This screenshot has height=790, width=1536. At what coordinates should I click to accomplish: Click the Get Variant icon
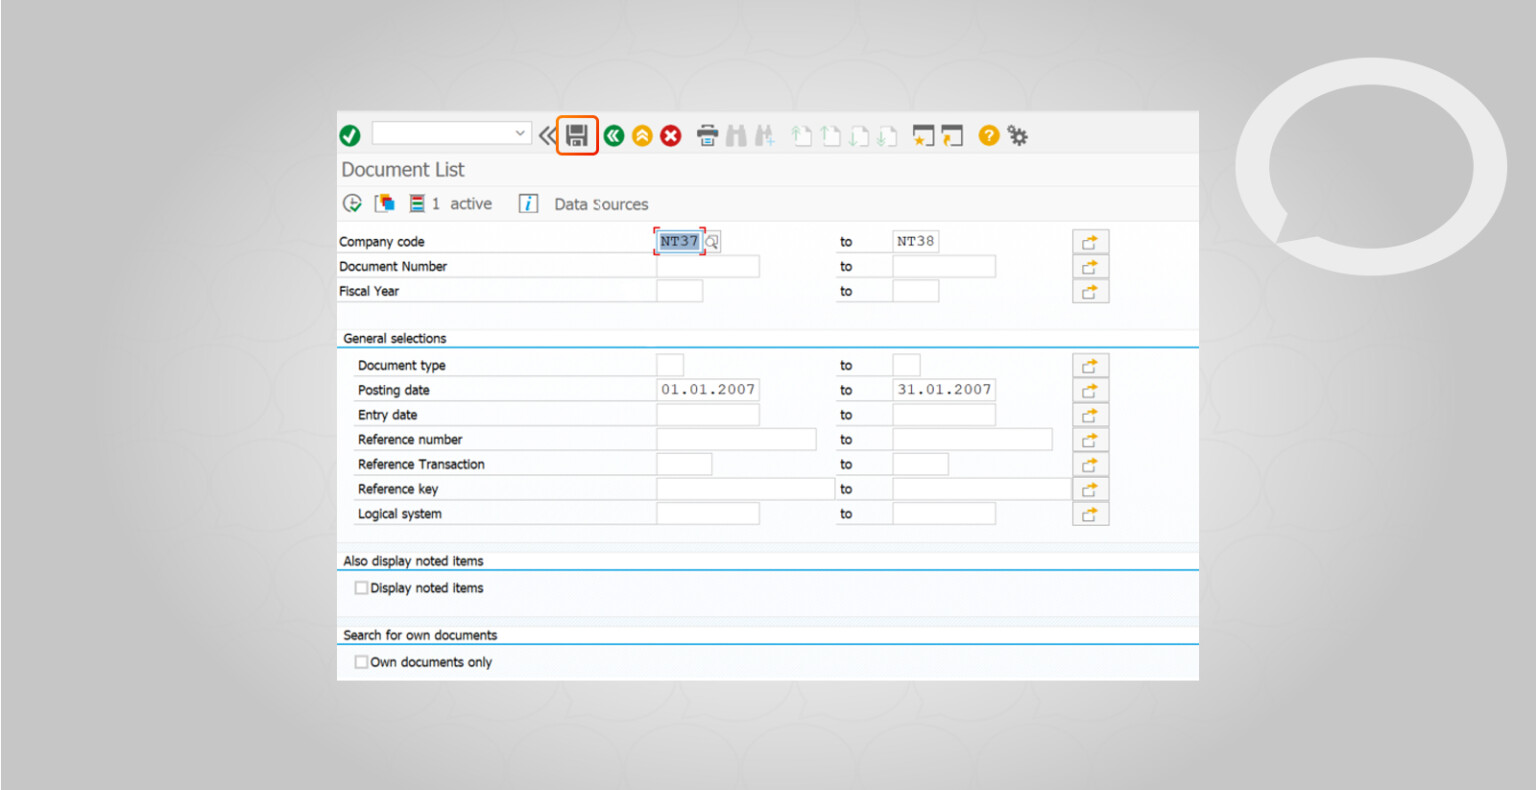pyautogui.click(x=385, y=203)
